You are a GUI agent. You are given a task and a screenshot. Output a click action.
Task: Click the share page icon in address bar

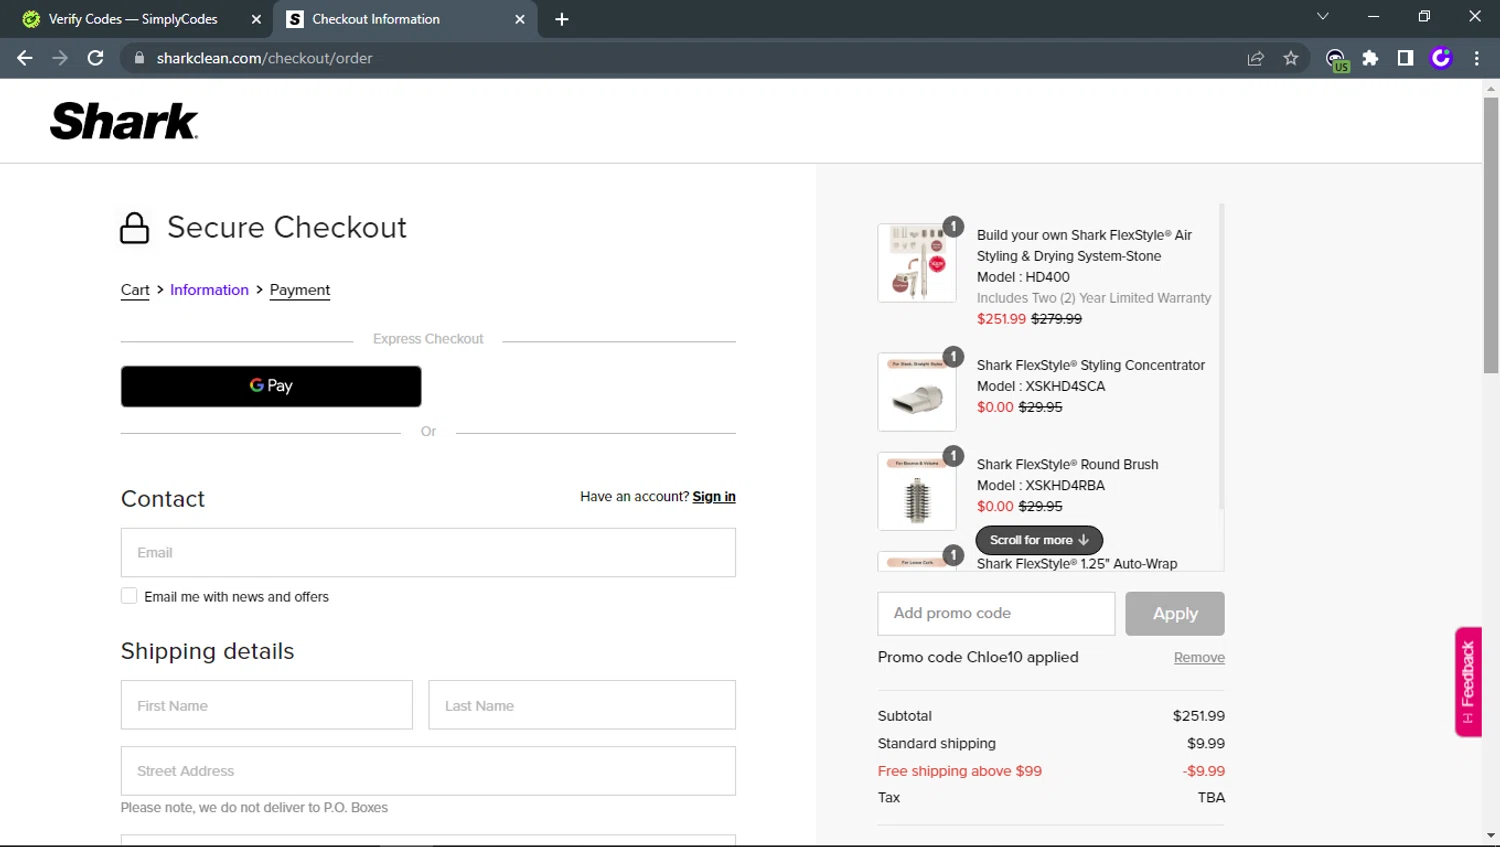tap(1255, 58)
